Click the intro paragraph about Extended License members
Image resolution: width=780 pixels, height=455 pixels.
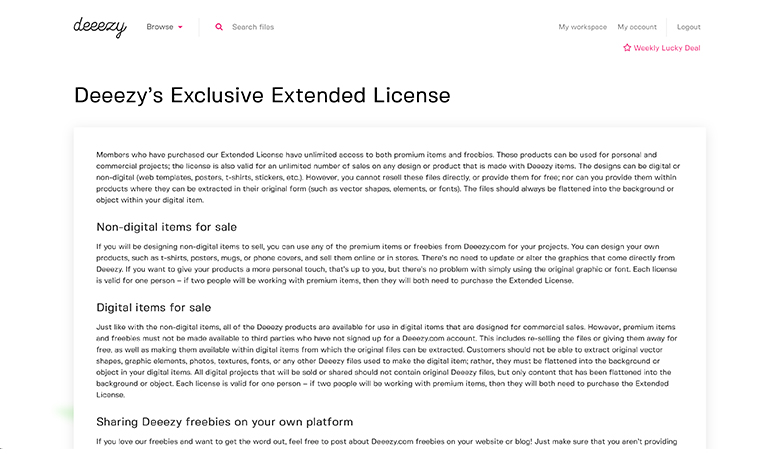[388, 178]
